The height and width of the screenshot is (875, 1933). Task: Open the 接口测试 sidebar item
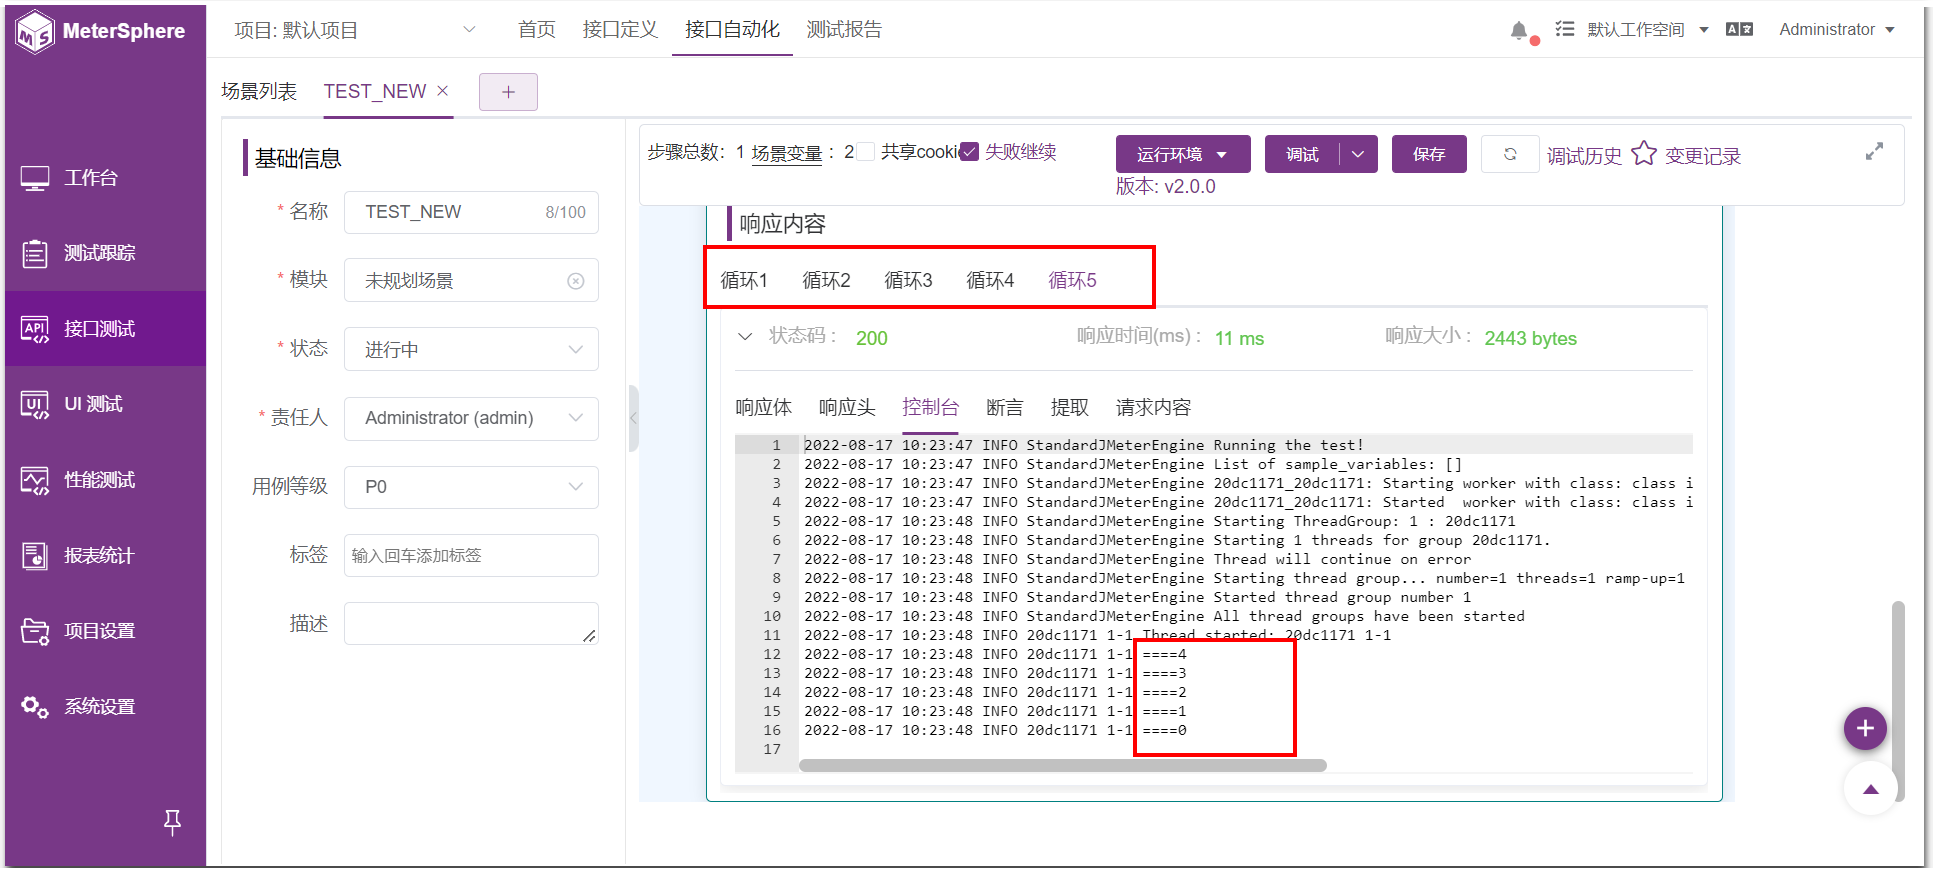[x=105, y=329]
